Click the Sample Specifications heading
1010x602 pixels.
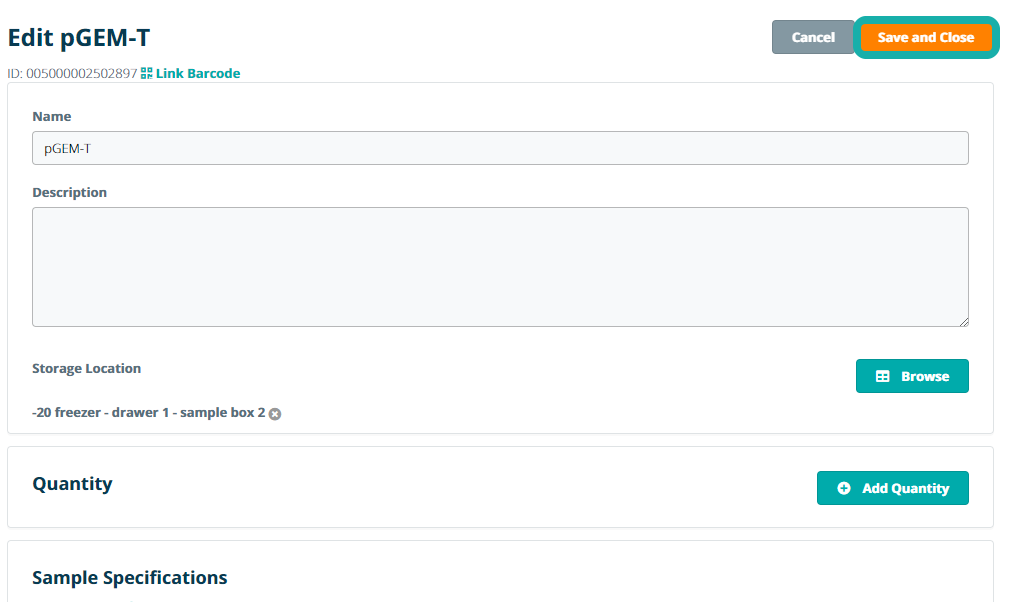130,578
